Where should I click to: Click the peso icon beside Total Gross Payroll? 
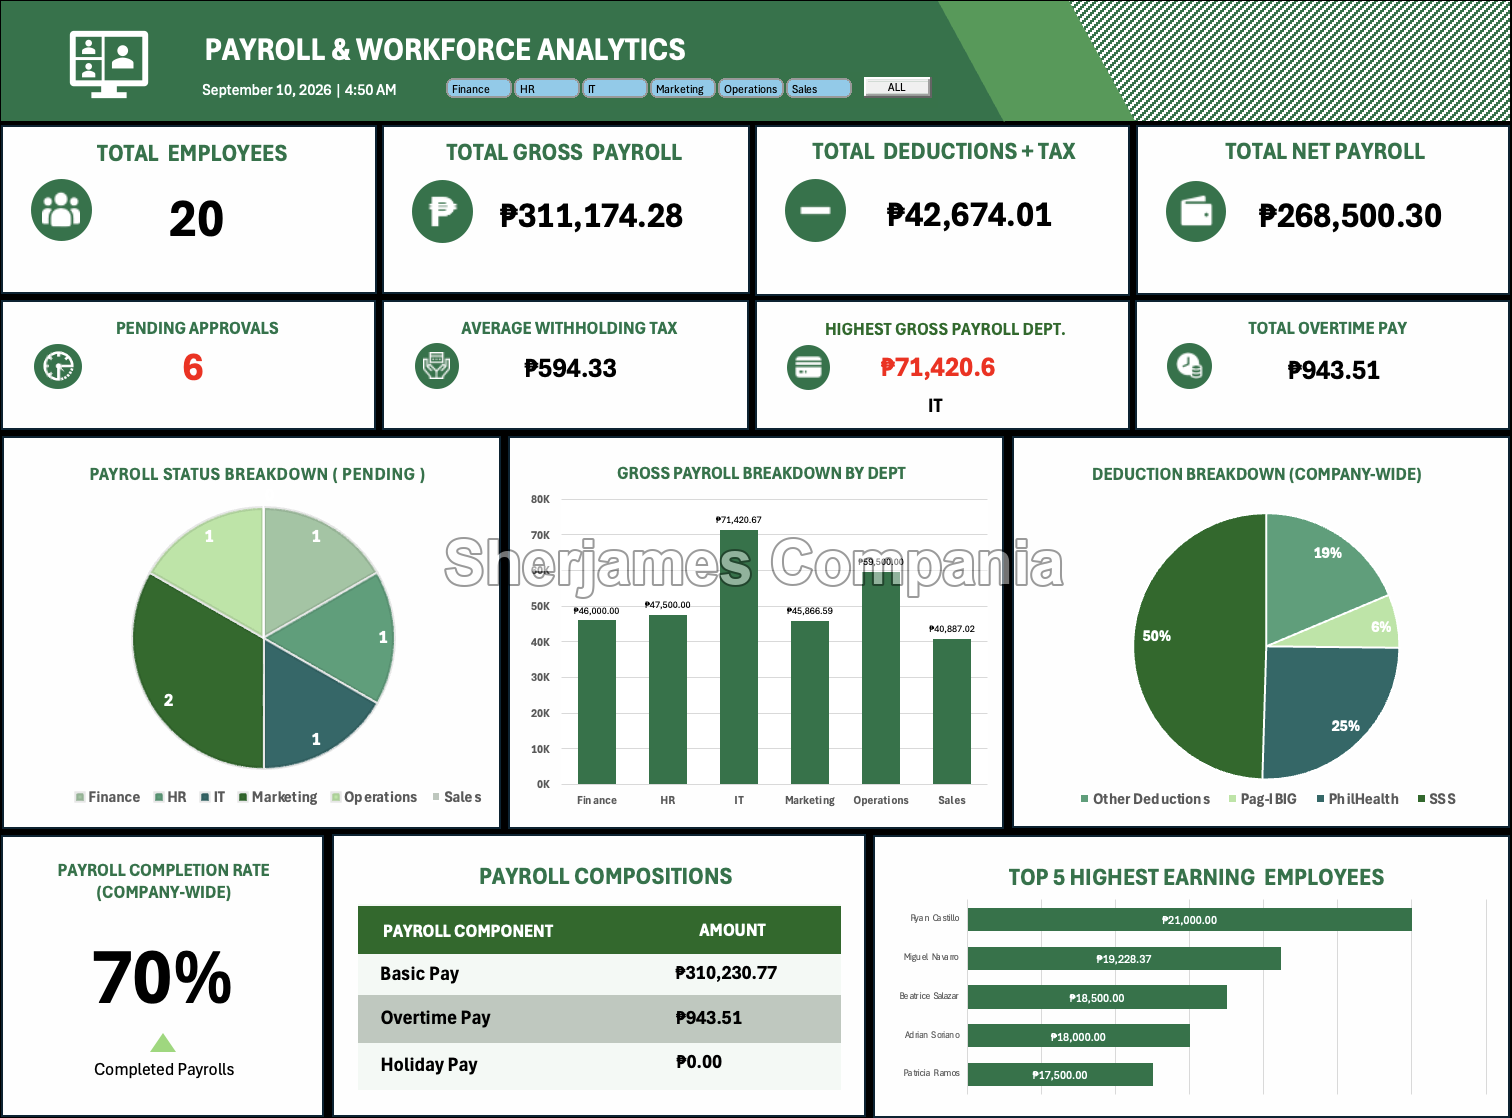(442, 211)
